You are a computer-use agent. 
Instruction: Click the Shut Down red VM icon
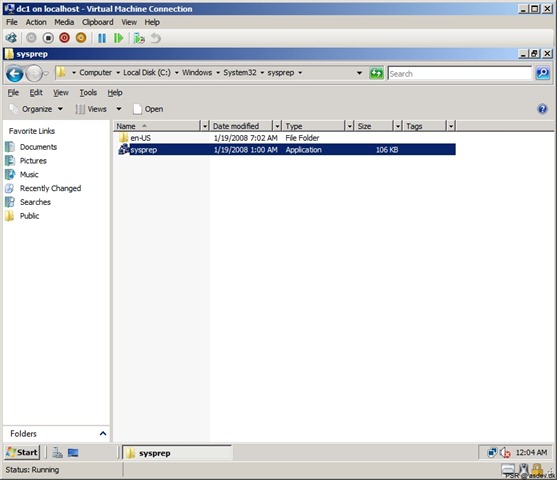[64, 38]
